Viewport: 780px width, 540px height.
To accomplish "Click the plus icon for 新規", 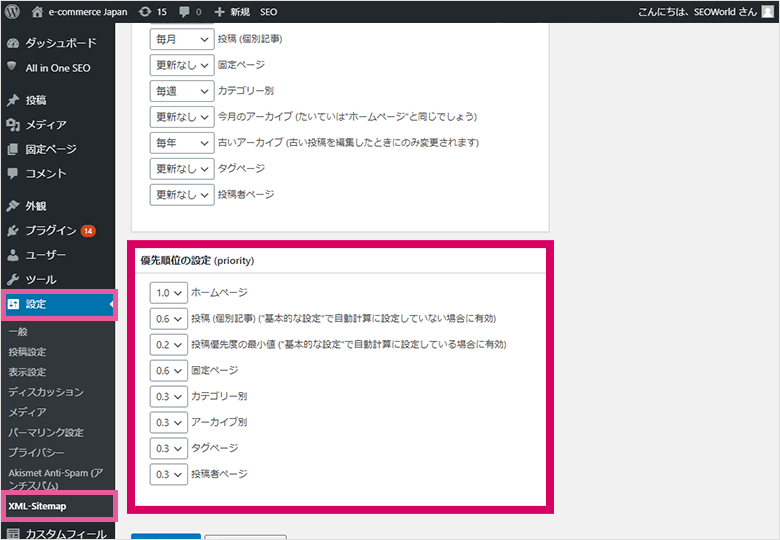I will point(219,12).
